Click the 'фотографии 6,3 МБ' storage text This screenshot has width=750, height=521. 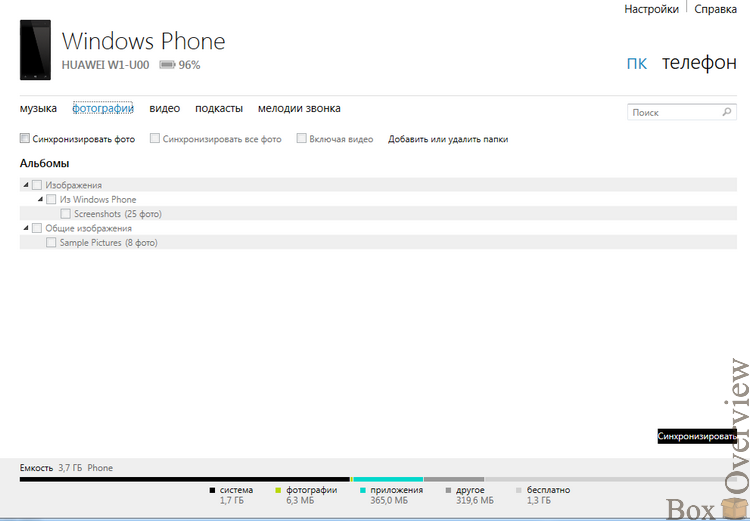pyautogui.click(x=311, y=495)
